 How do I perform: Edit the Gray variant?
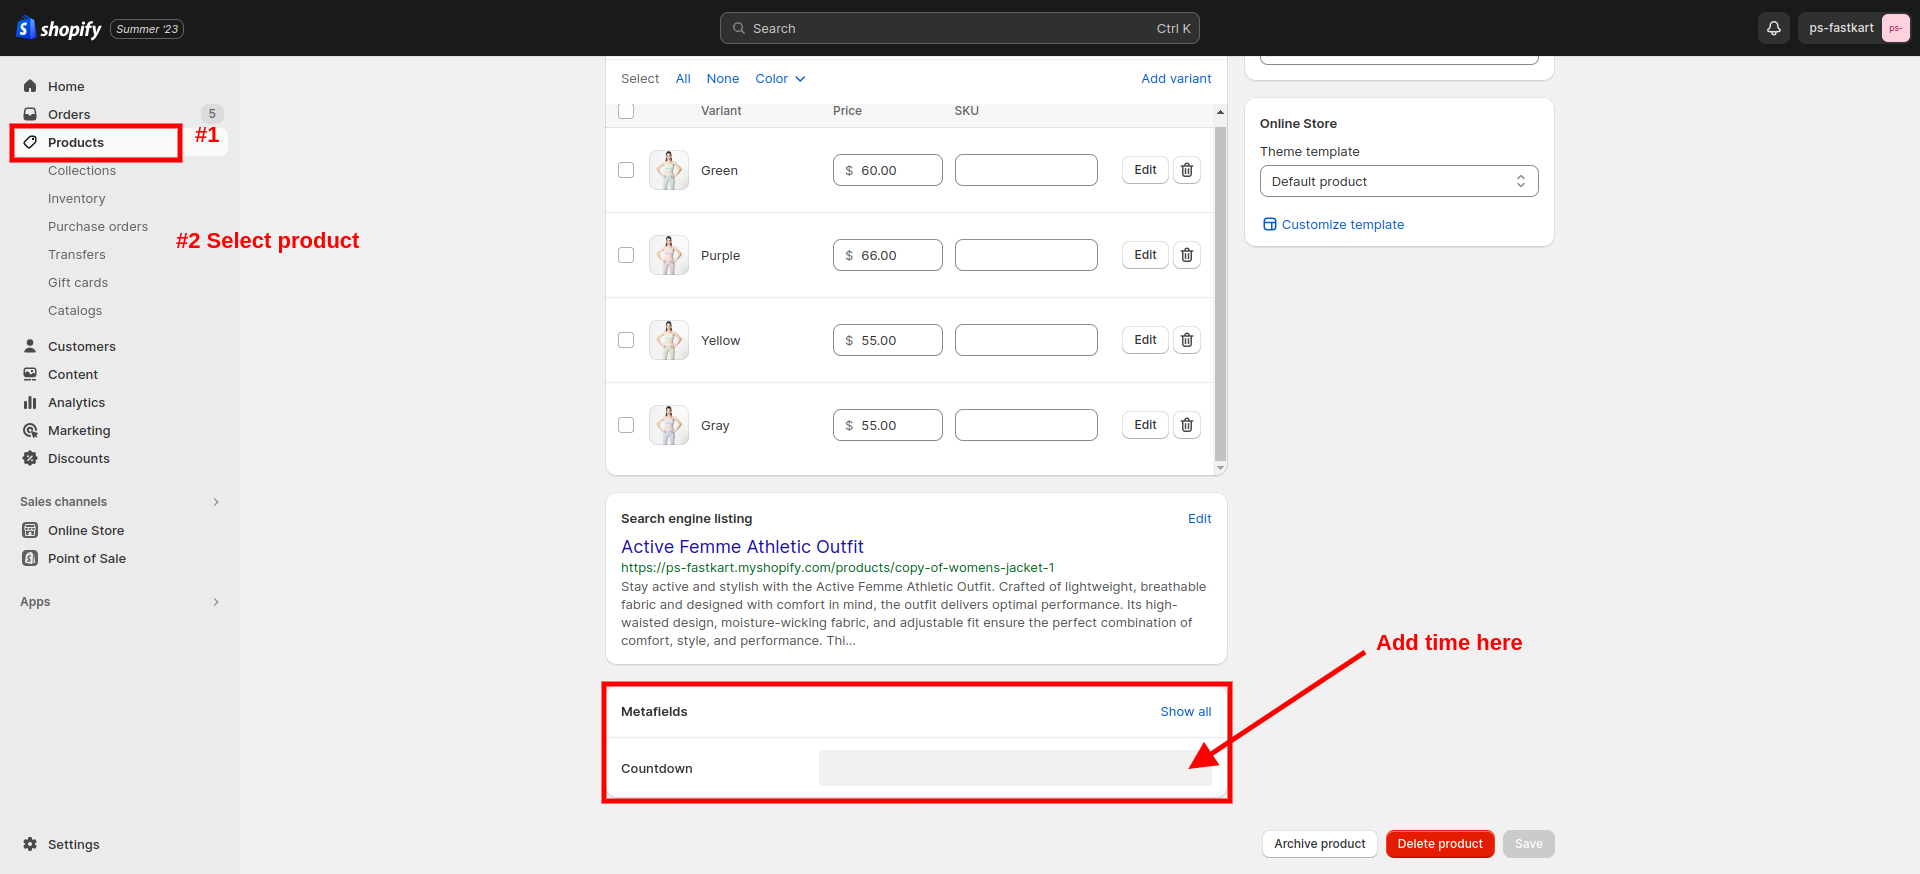[x=1145, y=425]
